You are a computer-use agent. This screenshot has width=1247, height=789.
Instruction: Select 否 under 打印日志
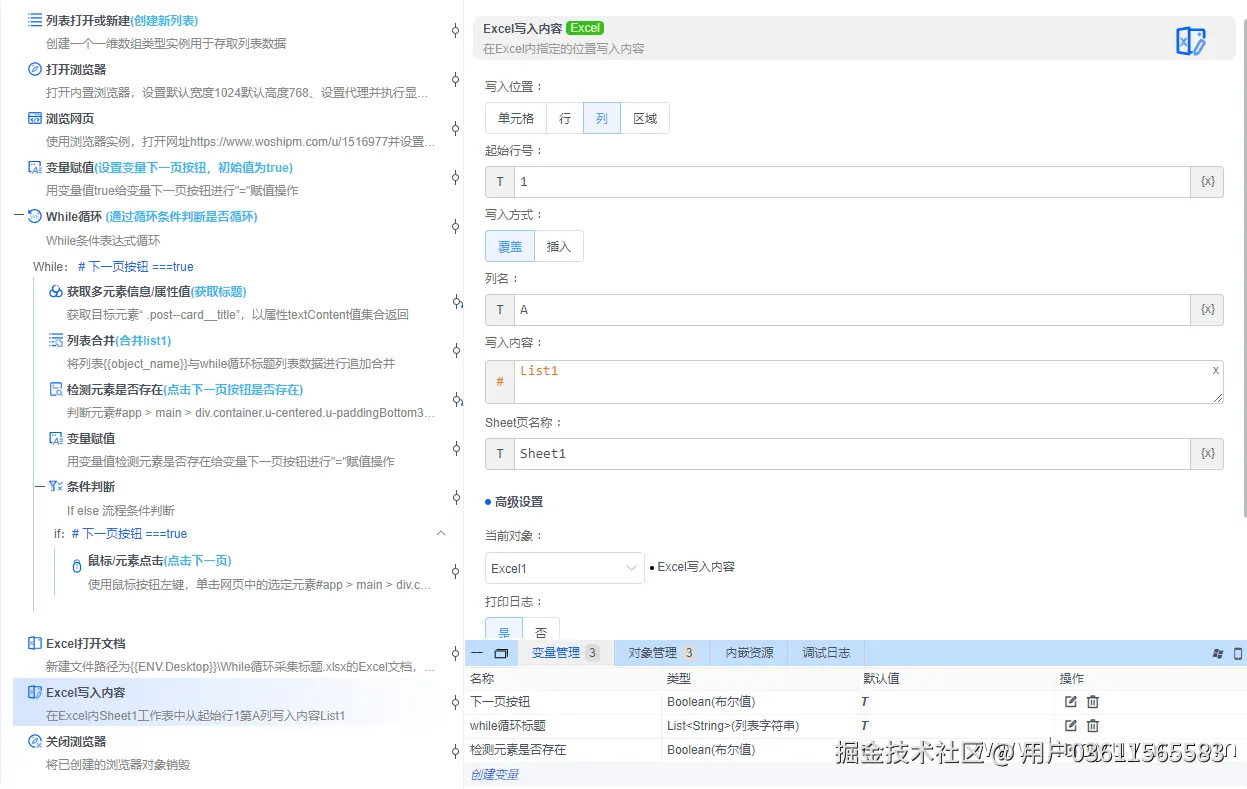tap(541, 632)
